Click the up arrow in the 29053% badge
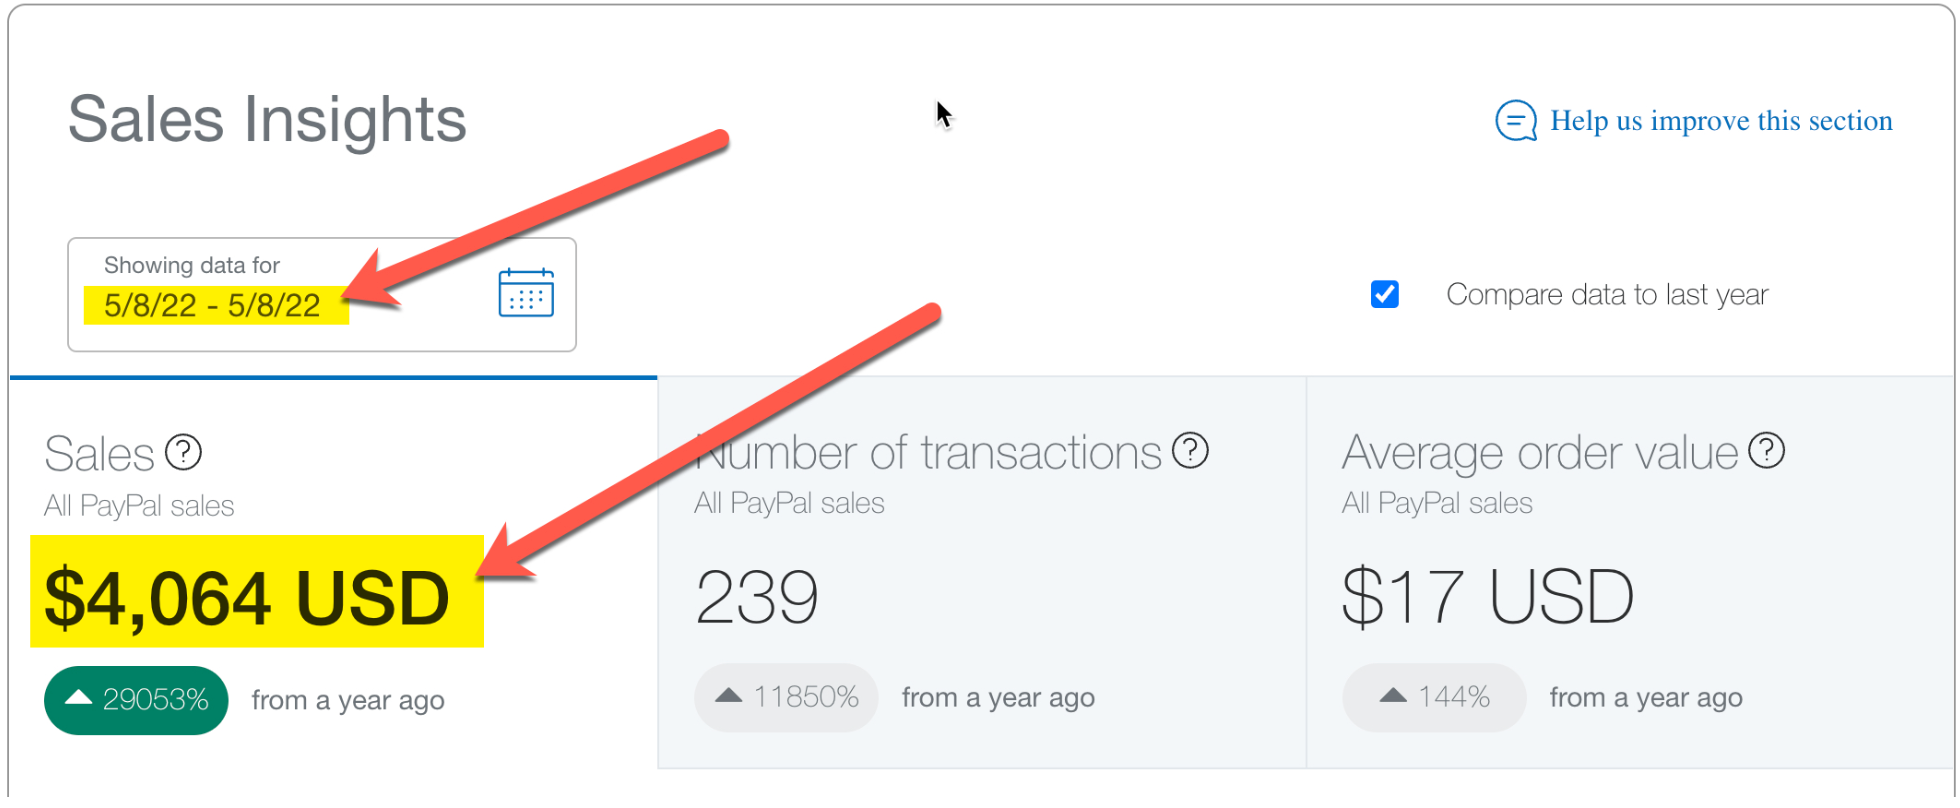Image resolution: width=1960 pixels, height=808 pixels. click(78, 698)
